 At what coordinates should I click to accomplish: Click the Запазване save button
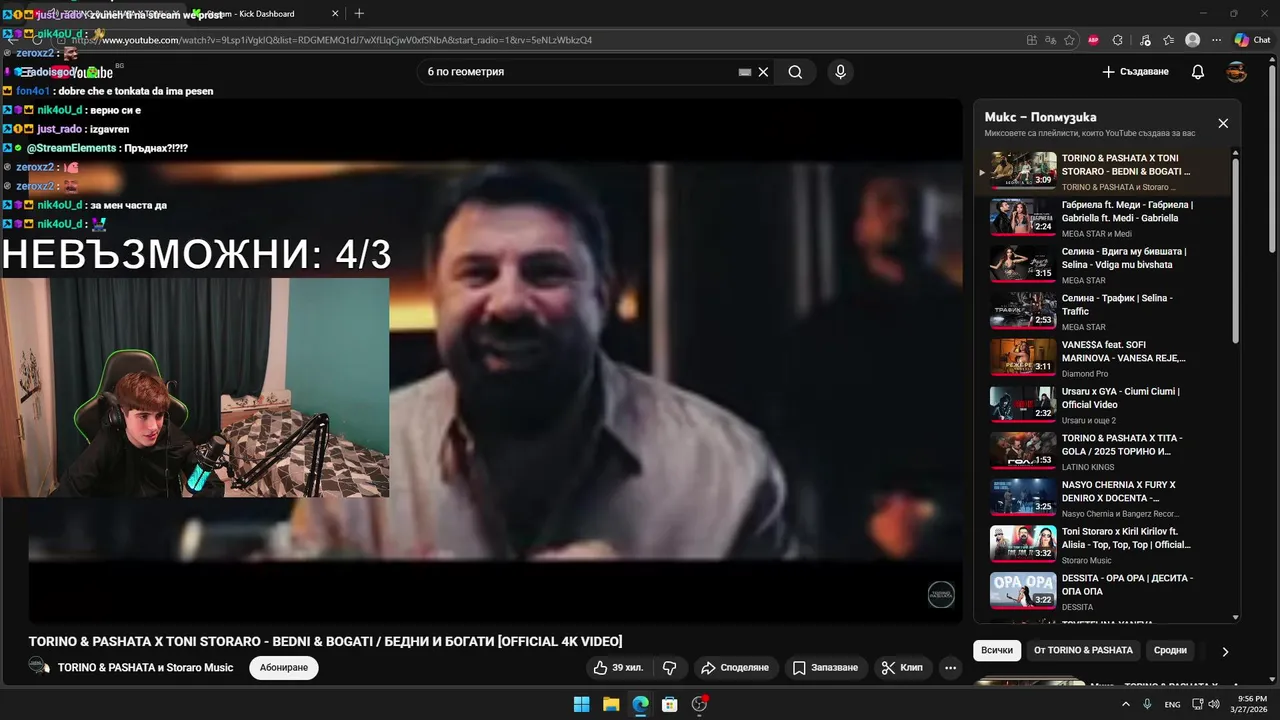coord(826,667)
